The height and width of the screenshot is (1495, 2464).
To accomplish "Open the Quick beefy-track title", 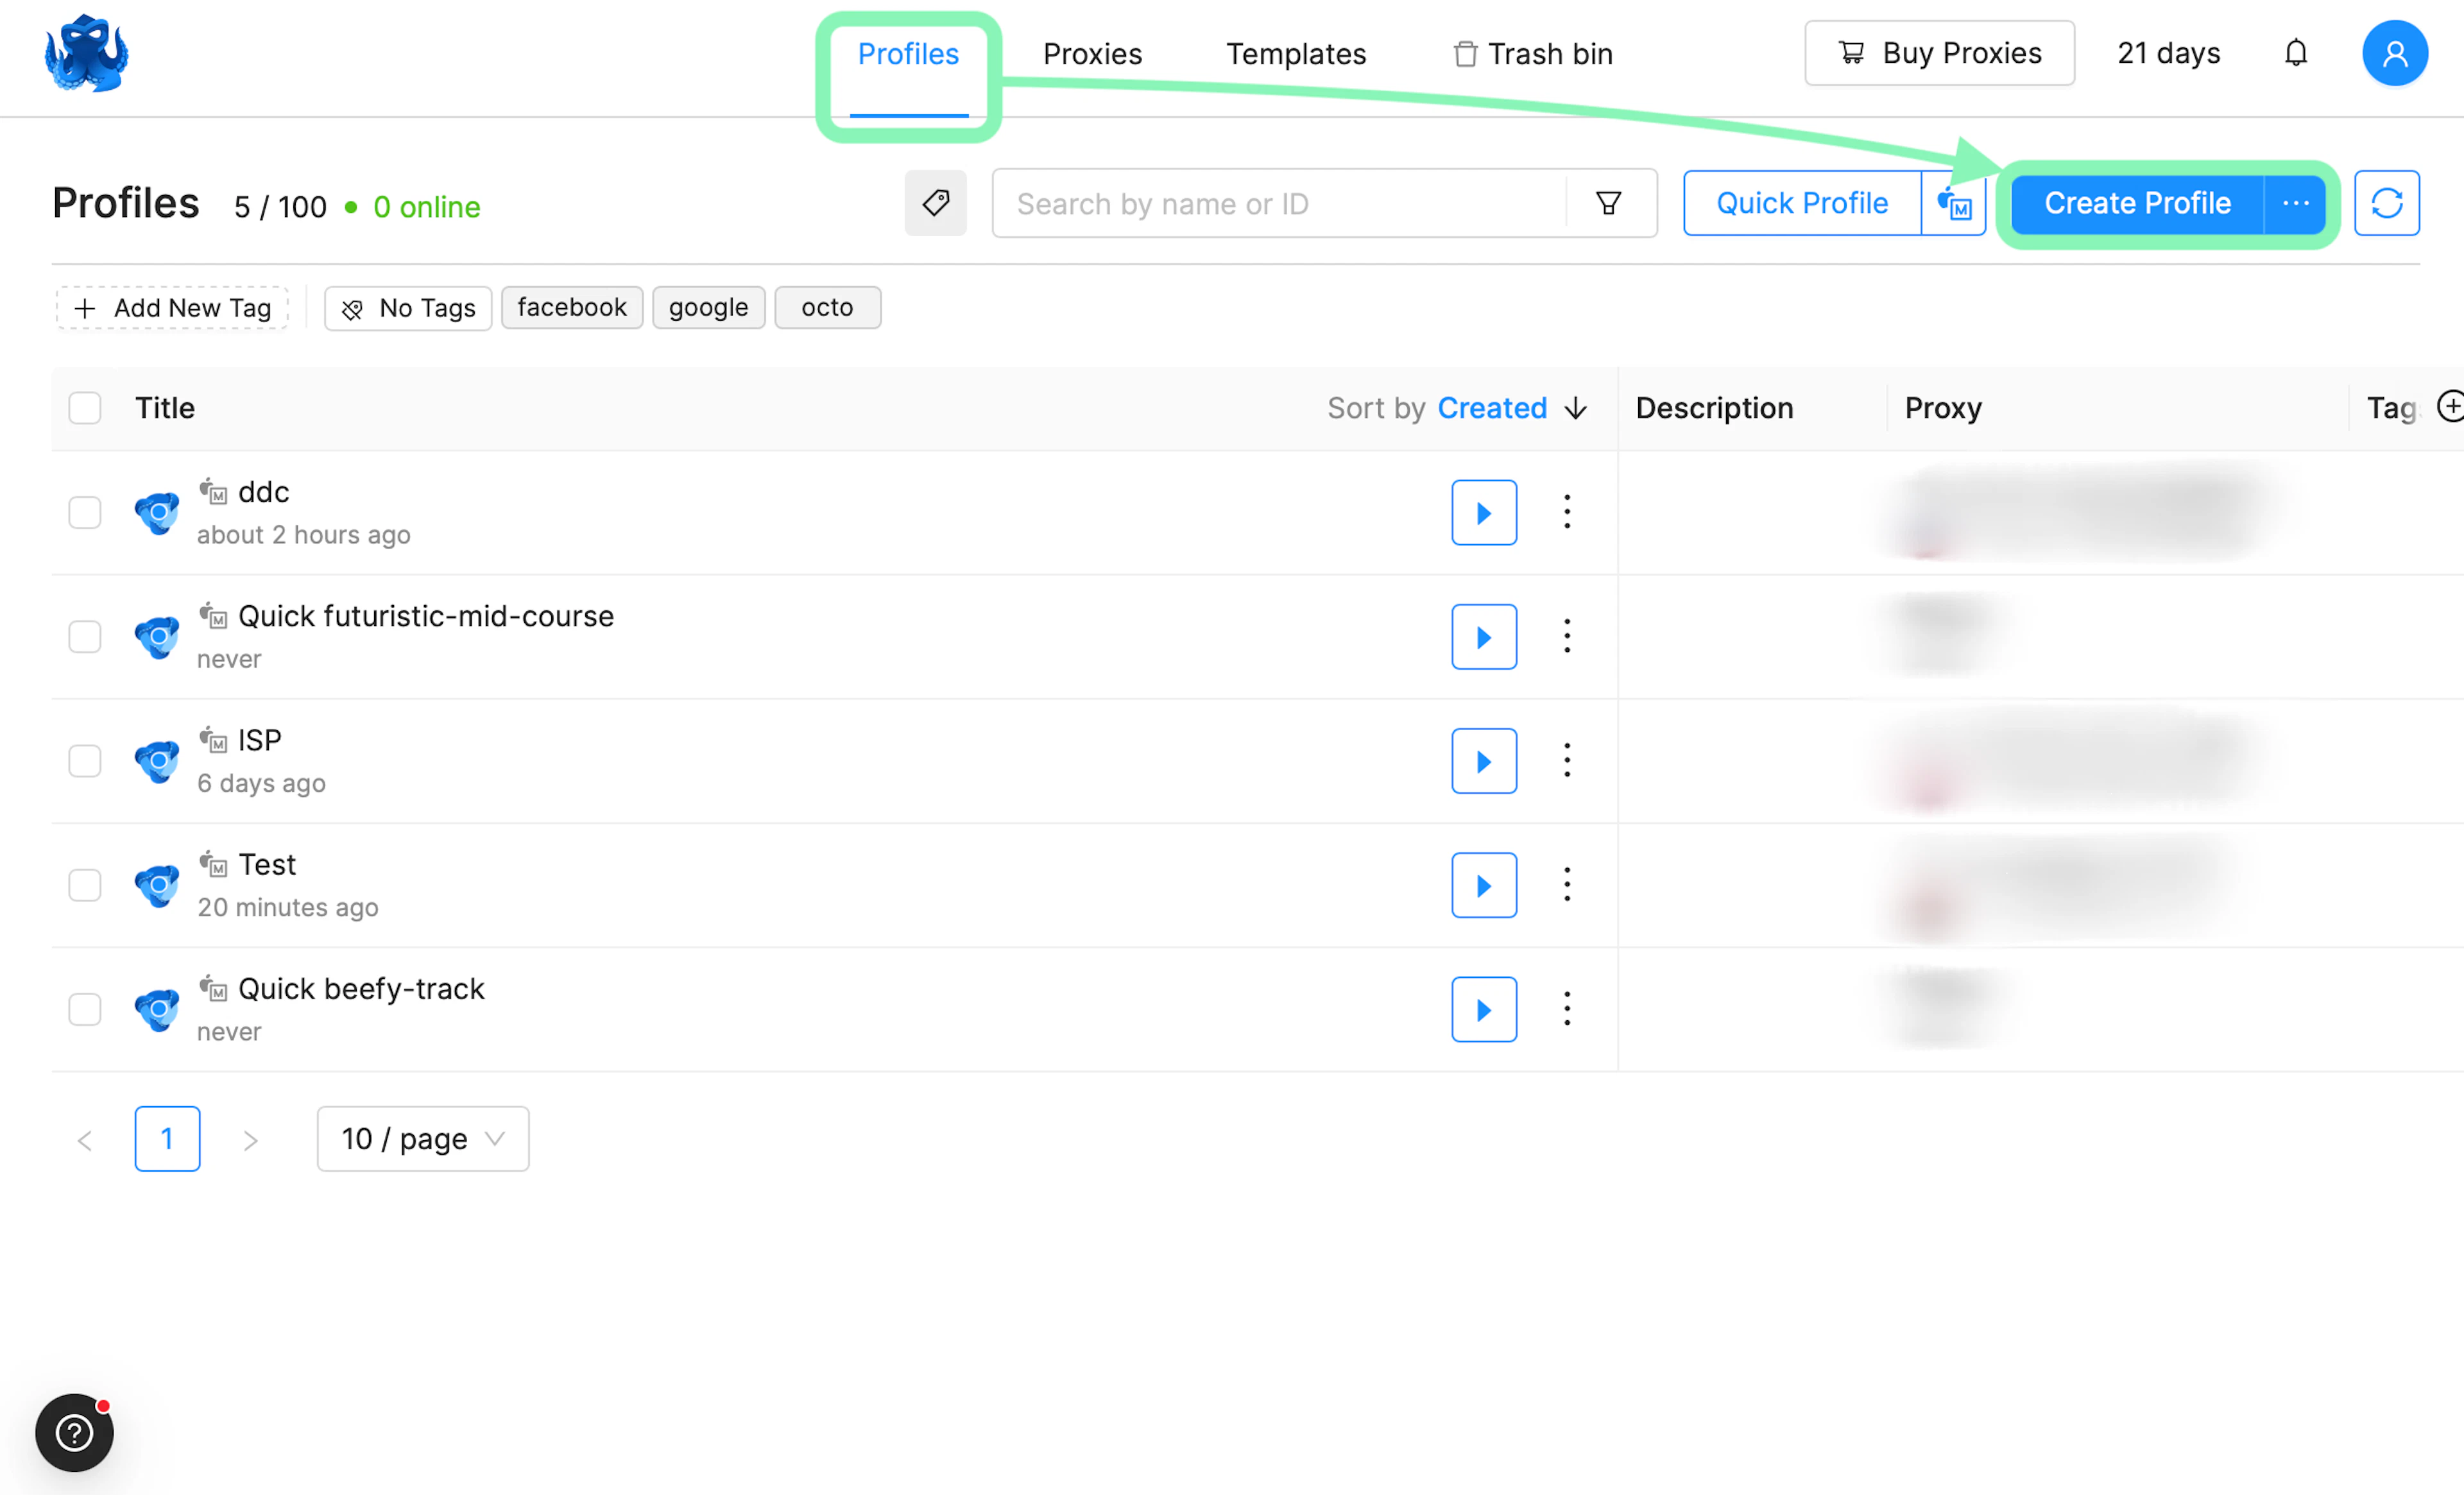I will 361,988.
